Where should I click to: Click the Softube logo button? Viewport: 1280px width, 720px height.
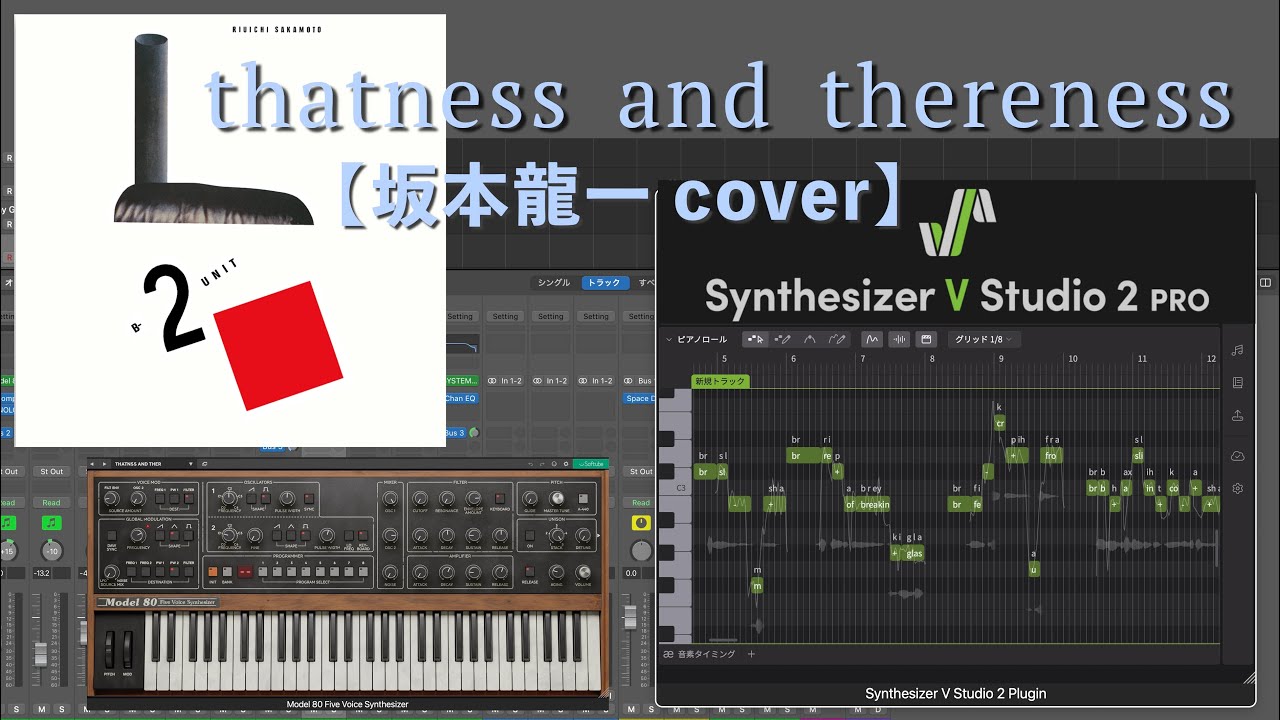(x=590, y=463)
